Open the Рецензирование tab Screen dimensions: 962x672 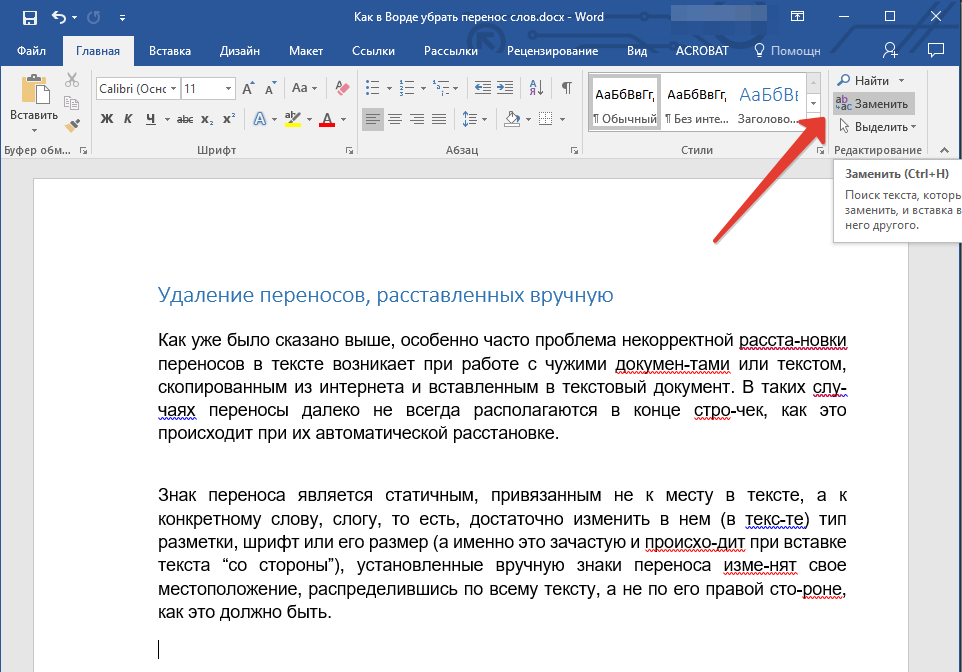point(551,50)
